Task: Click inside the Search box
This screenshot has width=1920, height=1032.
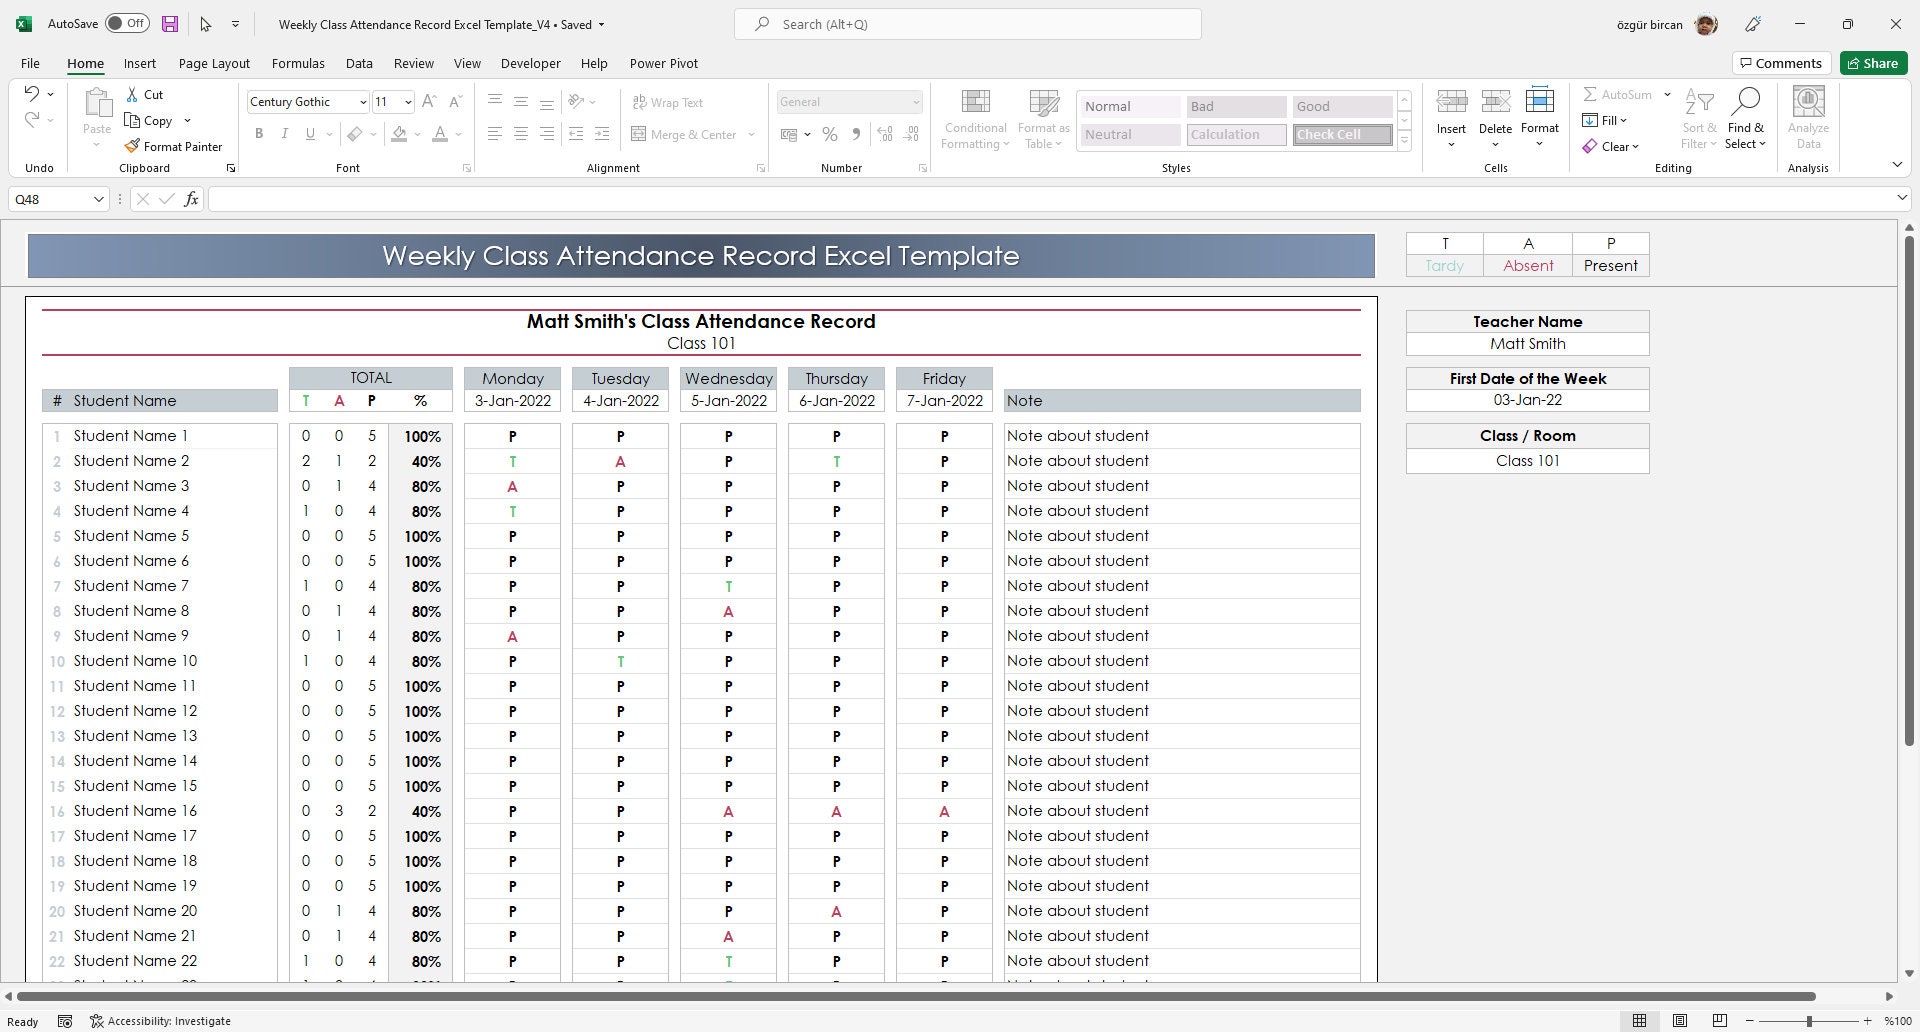Action: click(x=966, y=23)
